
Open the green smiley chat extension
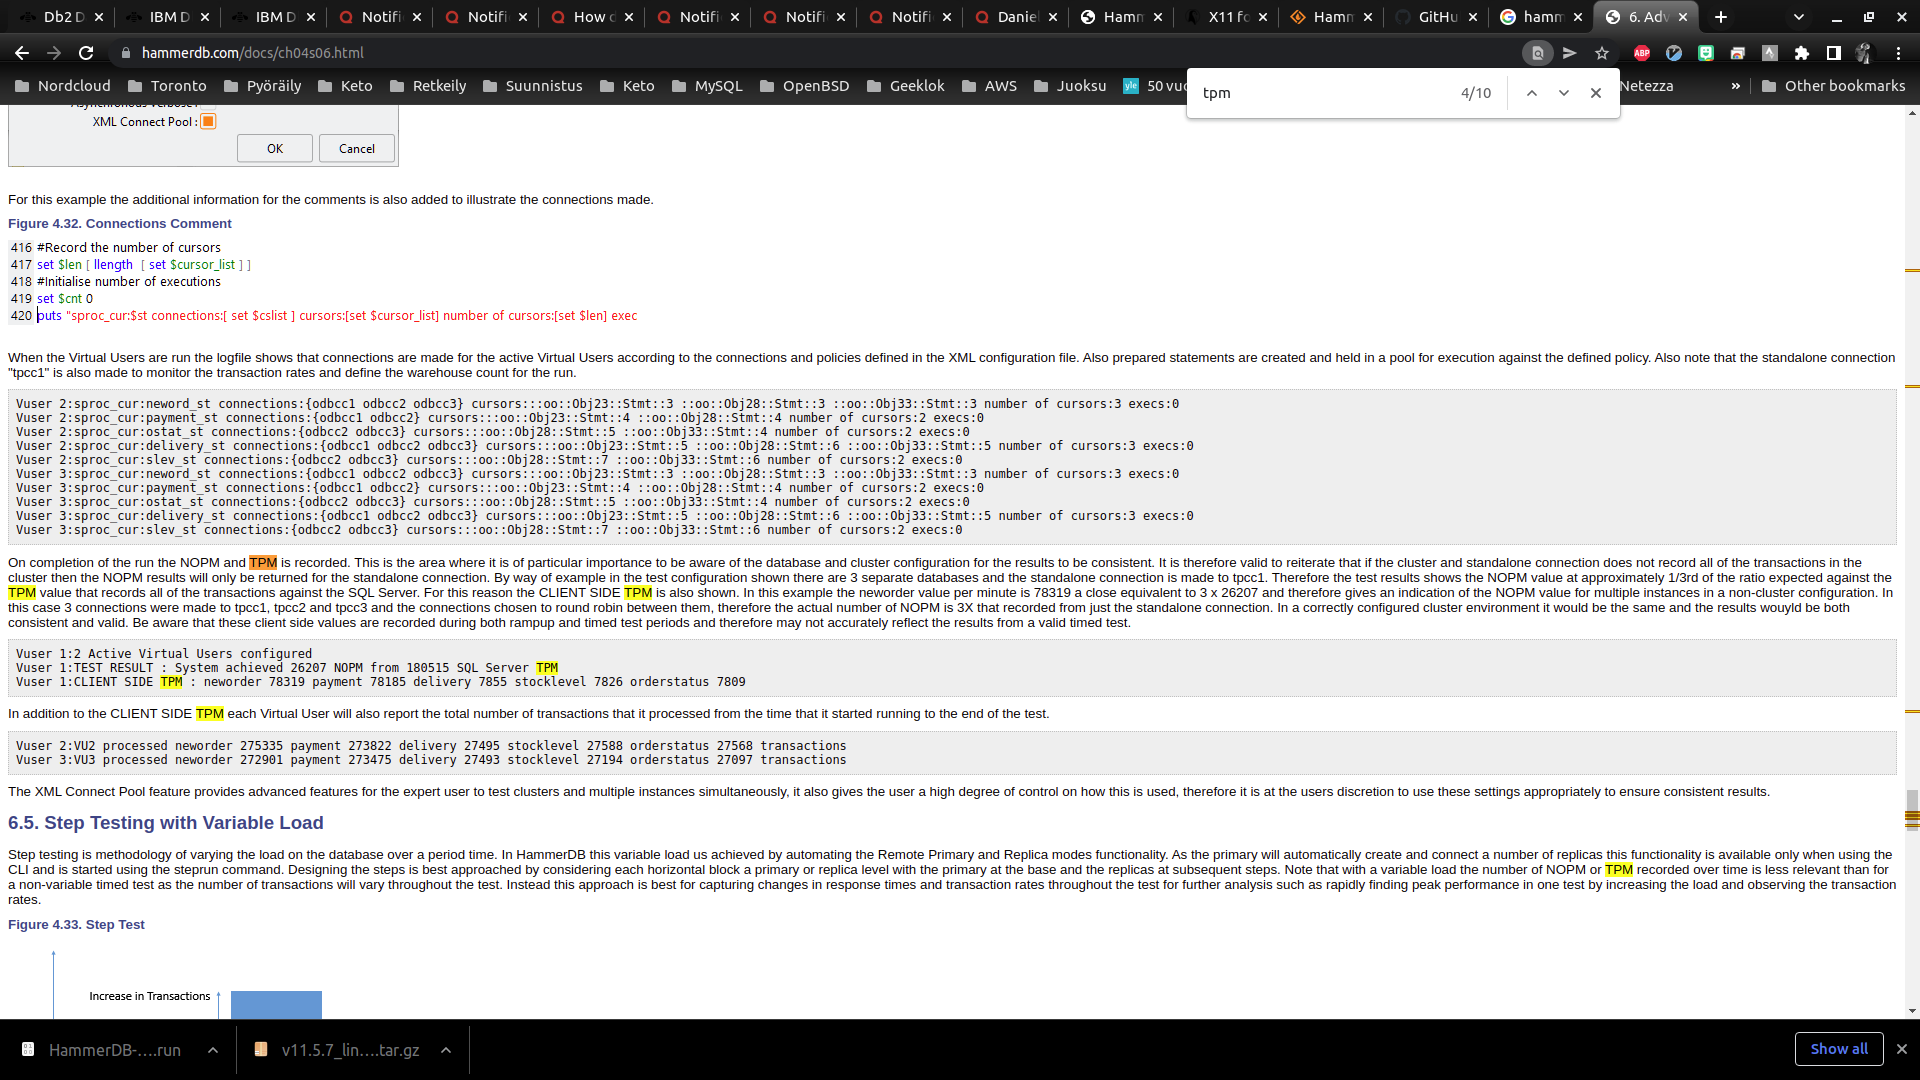1706,53
